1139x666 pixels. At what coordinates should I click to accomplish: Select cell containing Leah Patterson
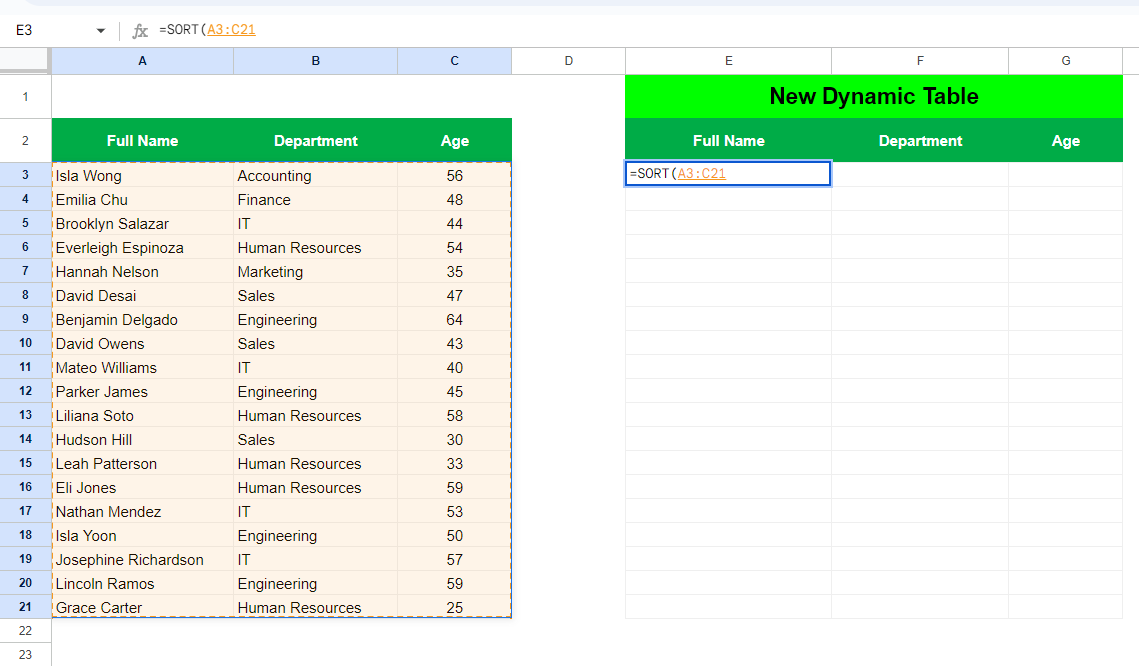click(142, 463)
